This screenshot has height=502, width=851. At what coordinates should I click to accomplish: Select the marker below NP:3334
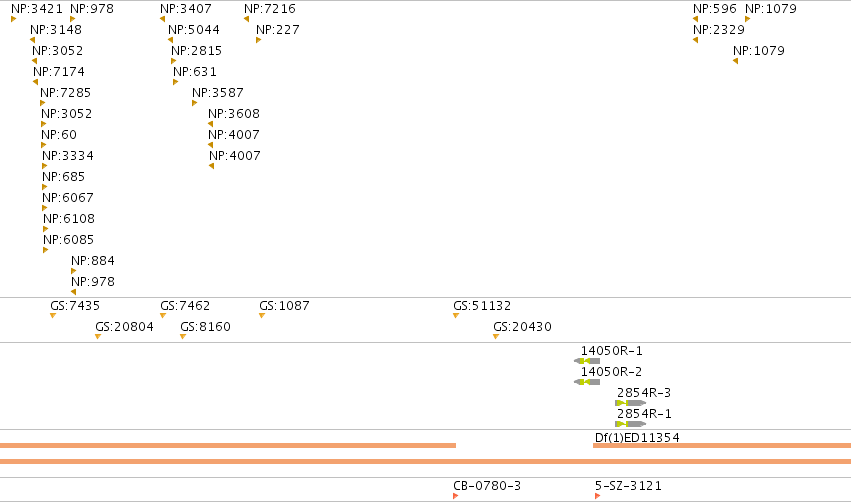[x=45, y=166]
